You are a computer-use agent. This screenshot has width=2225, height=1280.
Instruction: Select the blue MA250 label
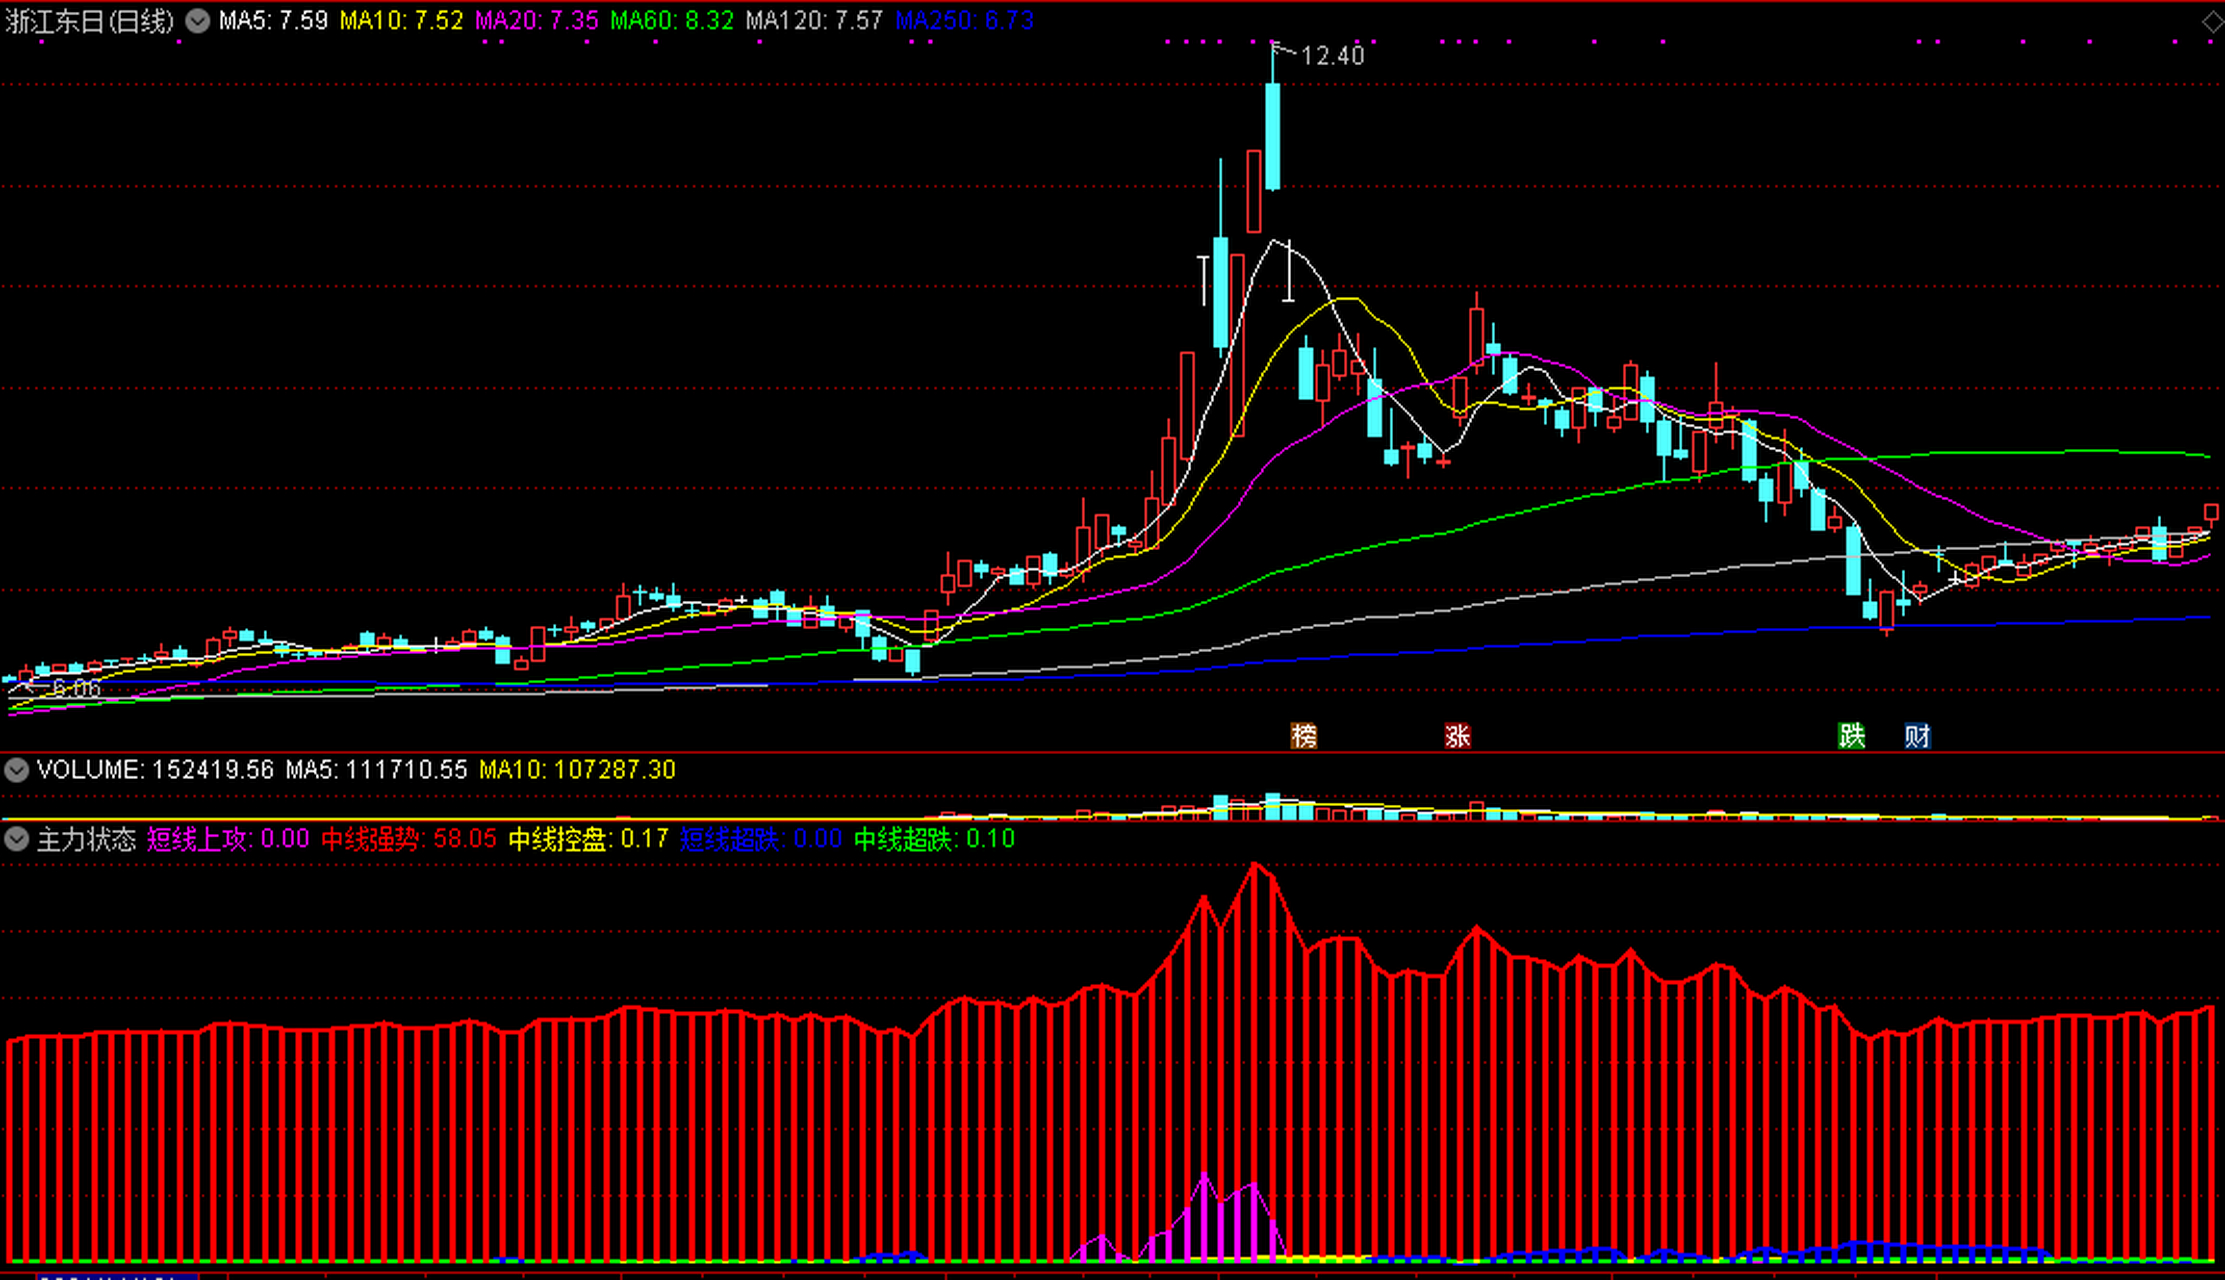pyautogui.click(x=964, y=21)
